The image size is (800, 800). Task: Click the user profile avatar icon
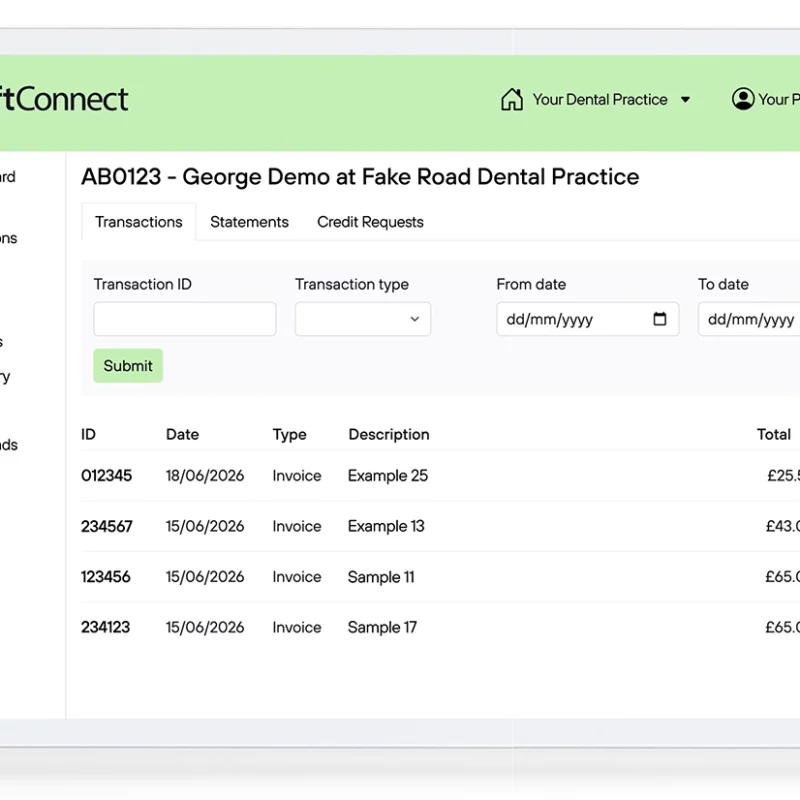[743, 99]
